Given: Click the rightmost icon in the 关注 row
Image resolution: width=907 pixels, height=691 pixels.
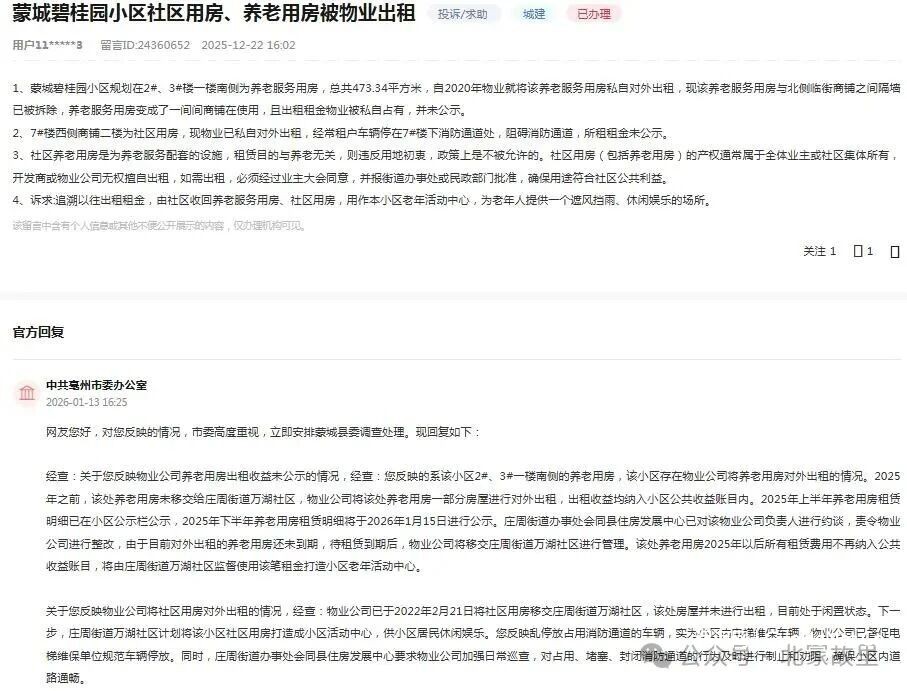Looking at the screenshot, I should [x=895, y=251].
